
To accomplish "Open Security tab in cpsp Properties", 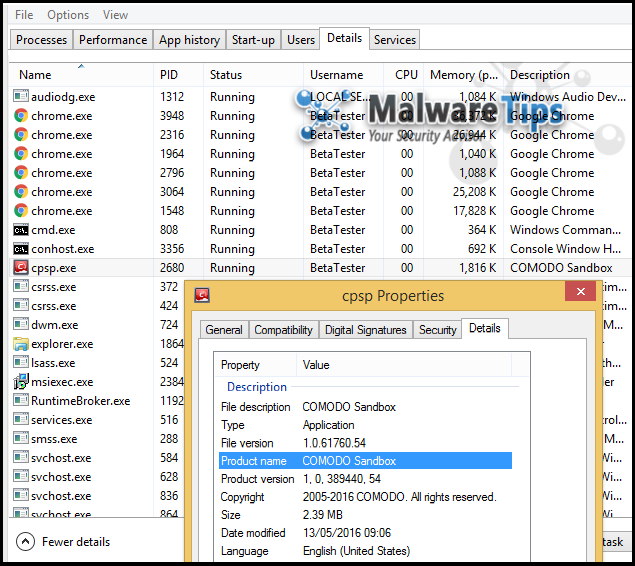I will (438, 330).
